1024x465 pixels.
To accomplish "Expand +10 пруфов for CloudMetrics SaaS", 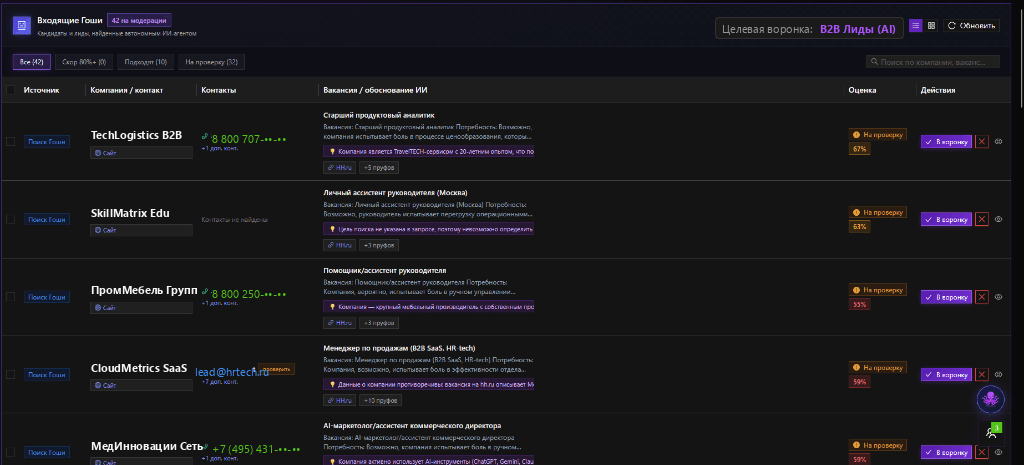I will [x=380, y=400].
